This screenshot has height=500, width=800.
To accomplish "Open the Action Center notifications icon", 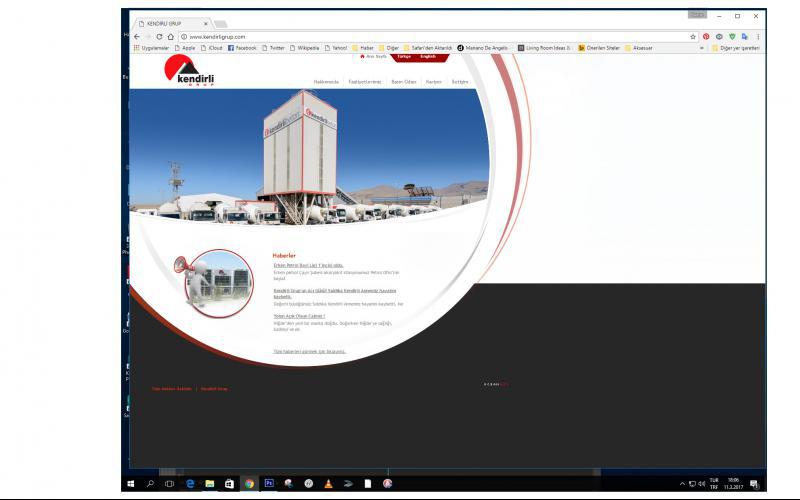I will (754, 484).
